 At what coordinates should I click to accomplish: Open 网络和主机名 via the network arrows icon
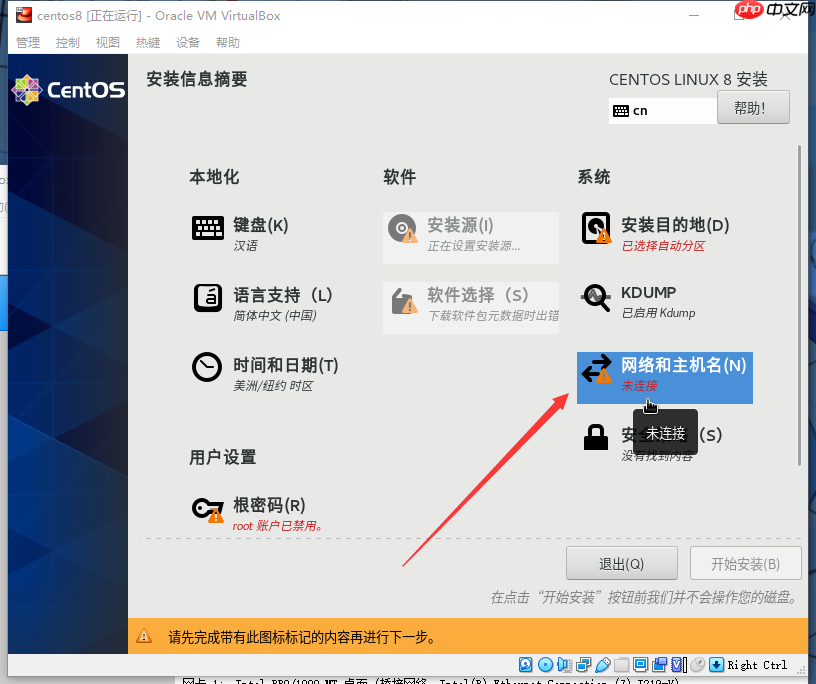click(597, 369)
